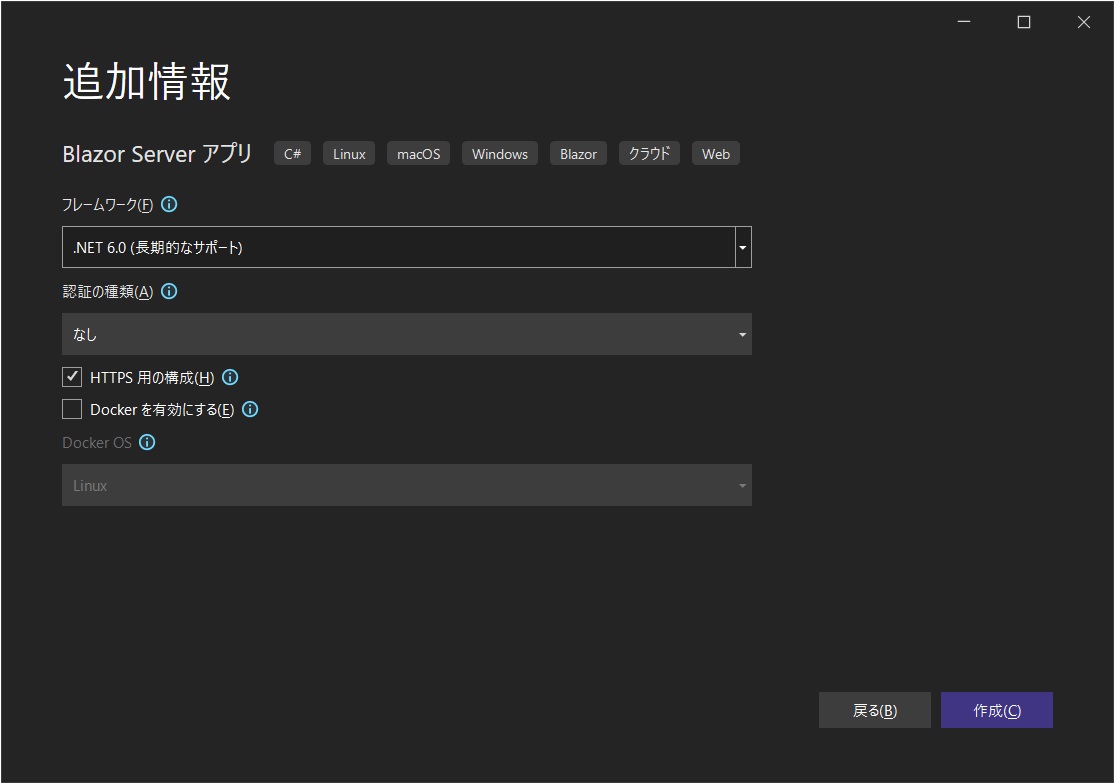Image resolution: width=1115 pixels, height=784 pixels.
Task: Click the クラウド tag
Action: pyautogui.click(x=649, y=154)
